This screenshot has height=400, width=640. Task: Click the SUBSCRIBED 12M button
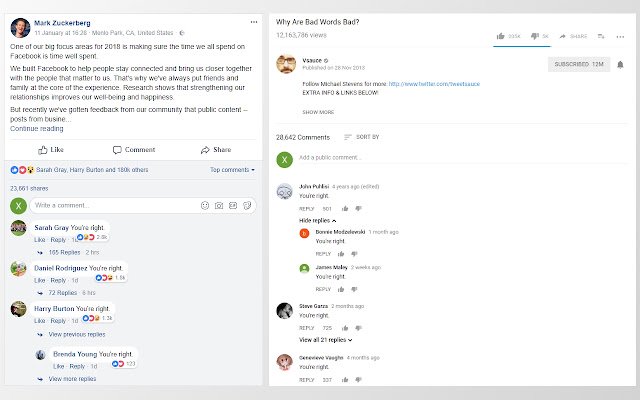pos(579,64)
